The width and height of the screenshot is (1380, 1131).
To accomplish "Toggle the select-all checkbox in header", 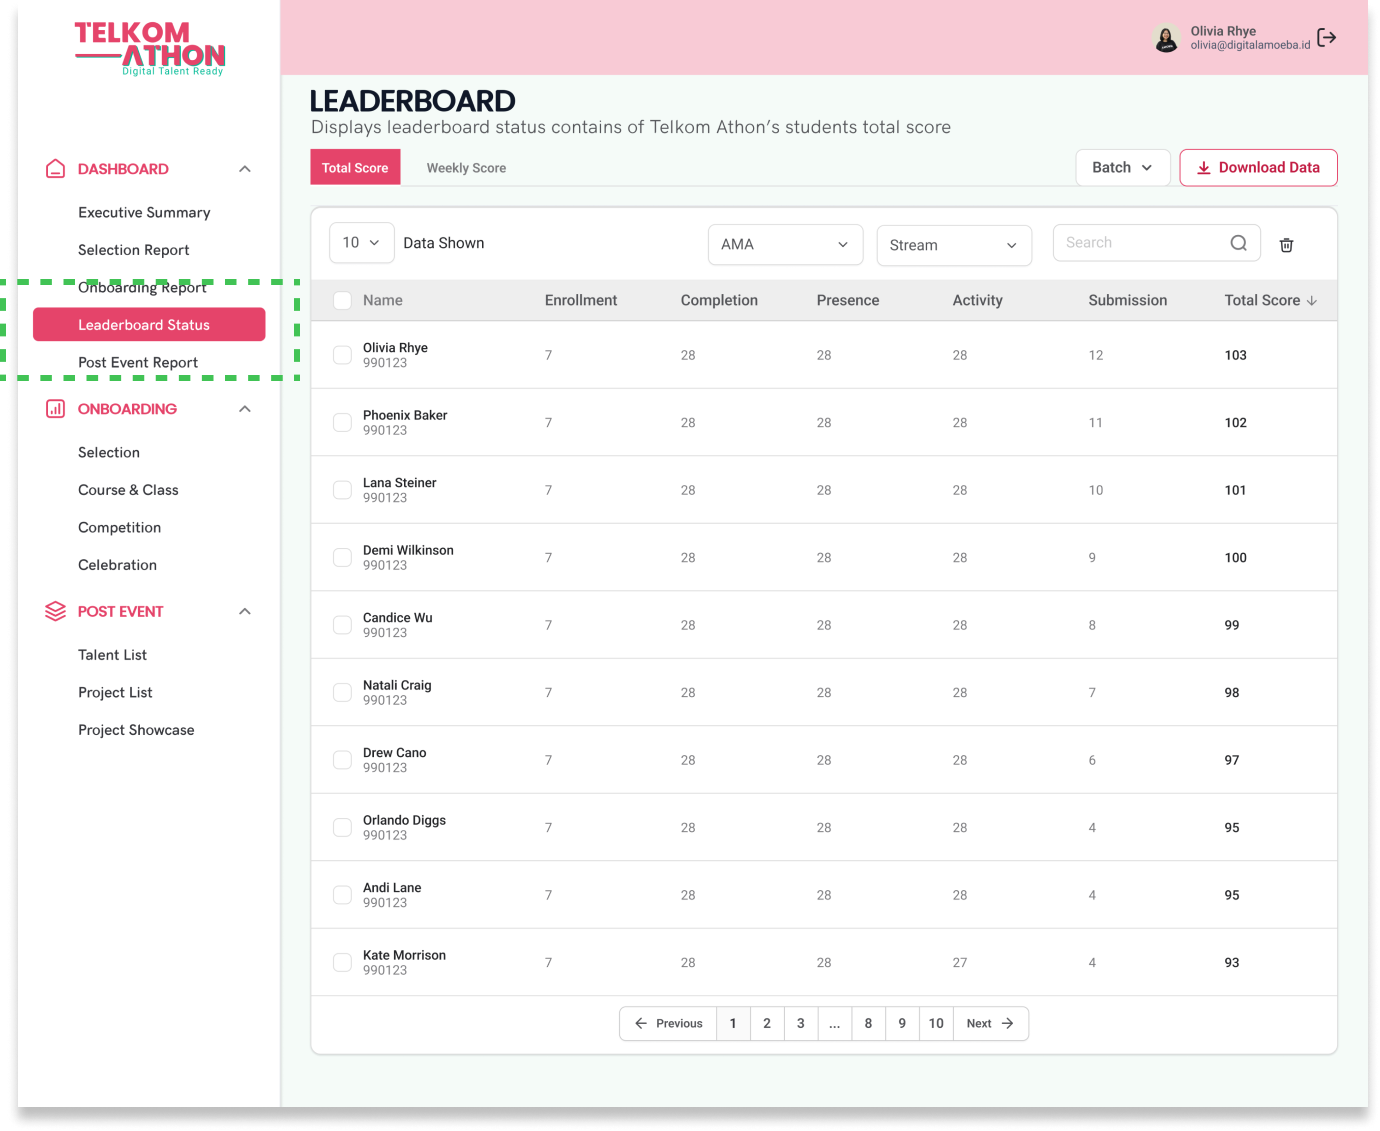I will point(342,300).
